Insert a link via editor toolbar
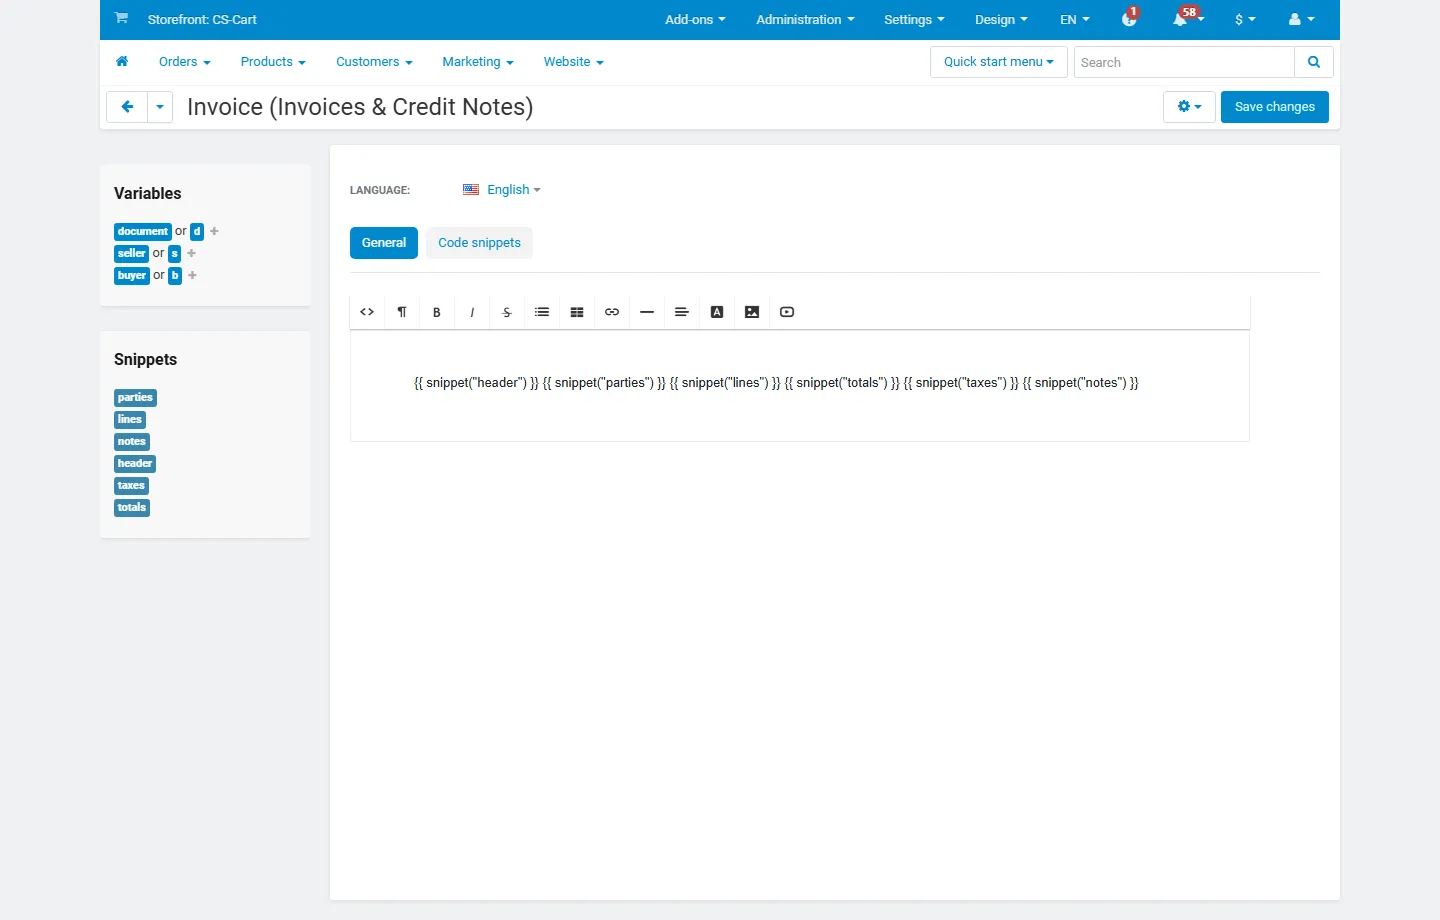This screenshot has height=920, width=1440. pyautogui.click(x=612, y=312)
